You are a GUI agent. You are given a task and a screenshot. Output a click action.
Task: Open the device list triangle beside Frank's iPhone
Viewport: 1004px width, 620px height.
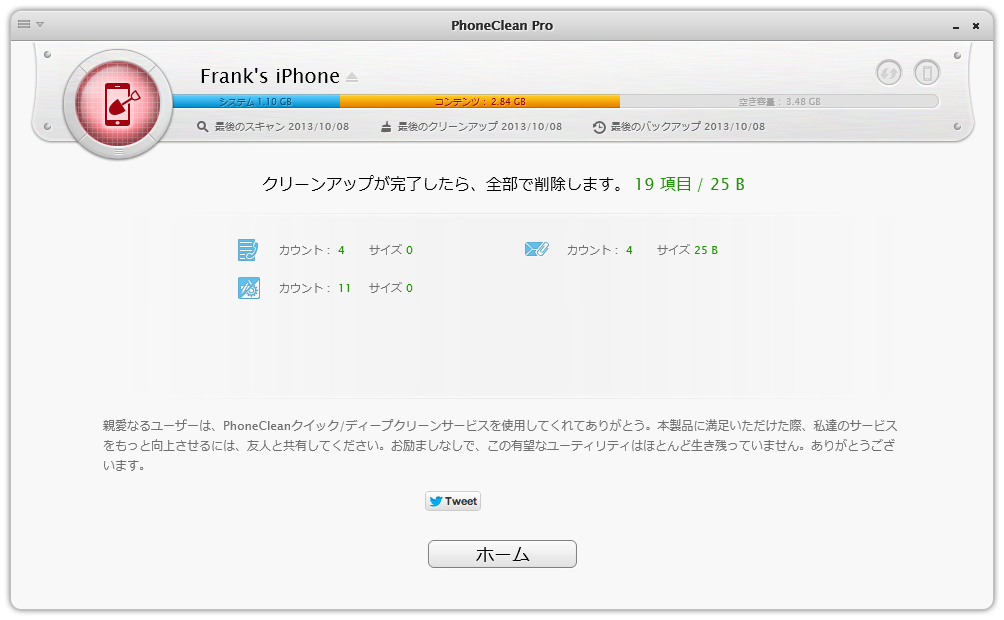pos(352,77)
